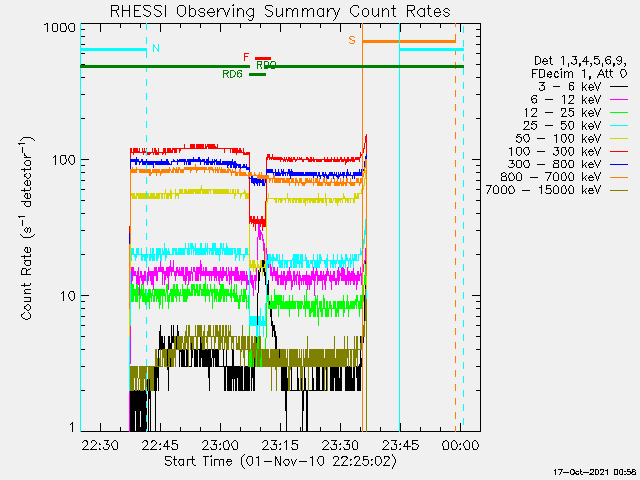The width and height of the screenshot is (640, 480).
Task: Click the yellow legend line for 50-100 keV
Action: coord(619,139)
